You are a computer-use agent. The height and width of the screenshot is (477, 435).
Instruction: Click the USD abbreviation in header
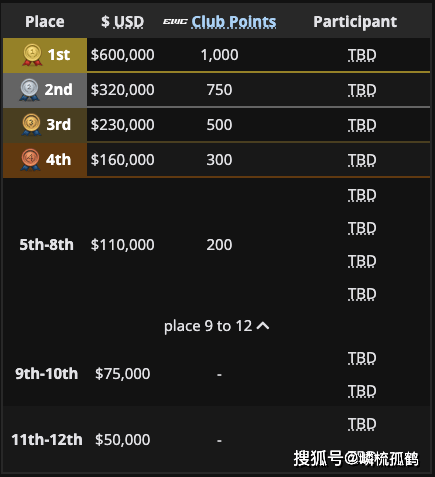[x=129, y=22]
